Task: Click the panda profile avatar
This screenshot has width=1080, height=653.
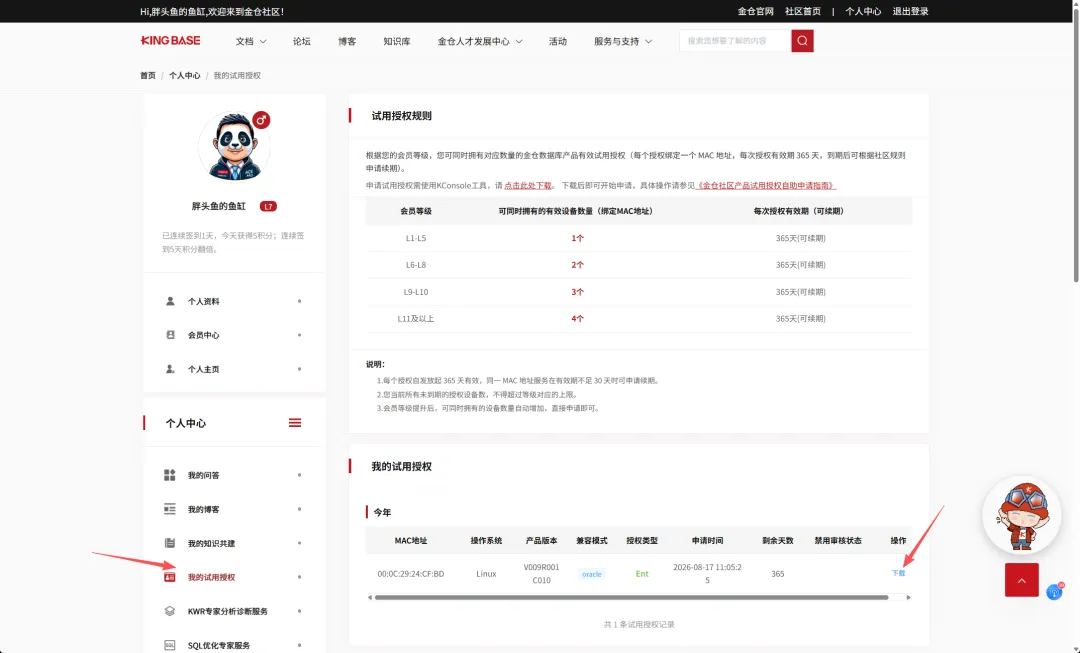Action: click(234, 147)
